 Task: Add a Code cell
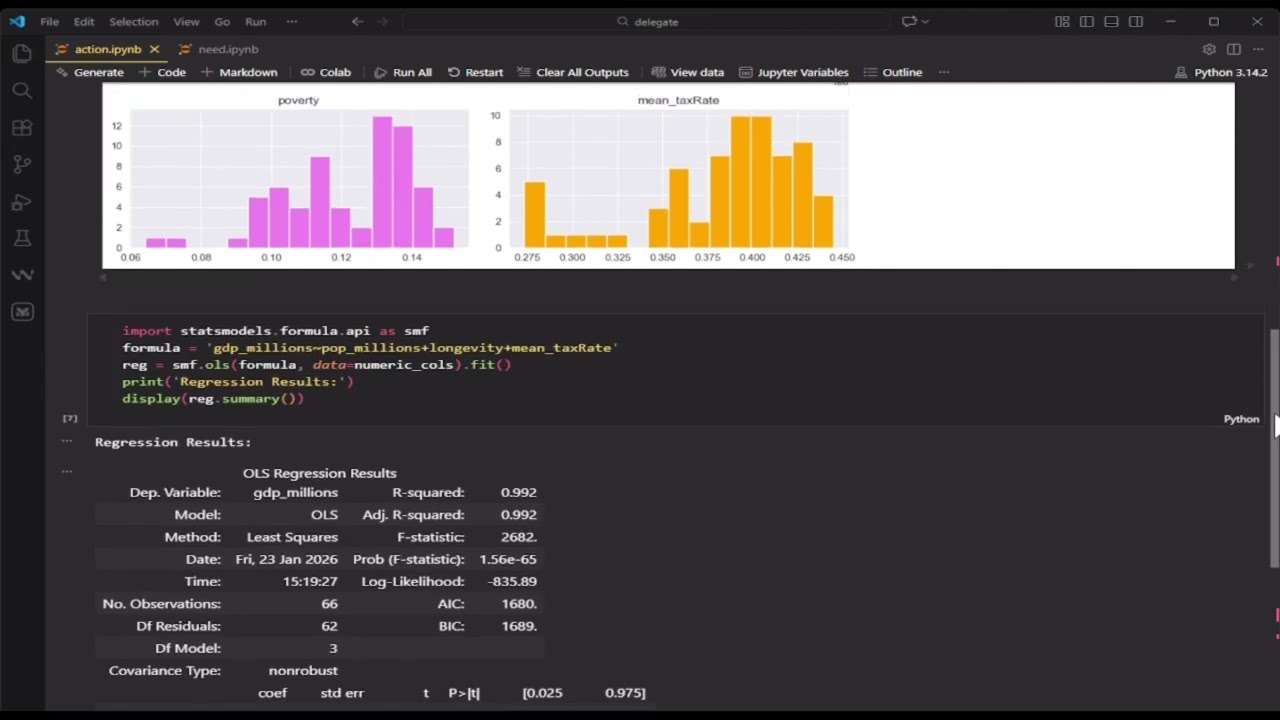click(162, 72)
